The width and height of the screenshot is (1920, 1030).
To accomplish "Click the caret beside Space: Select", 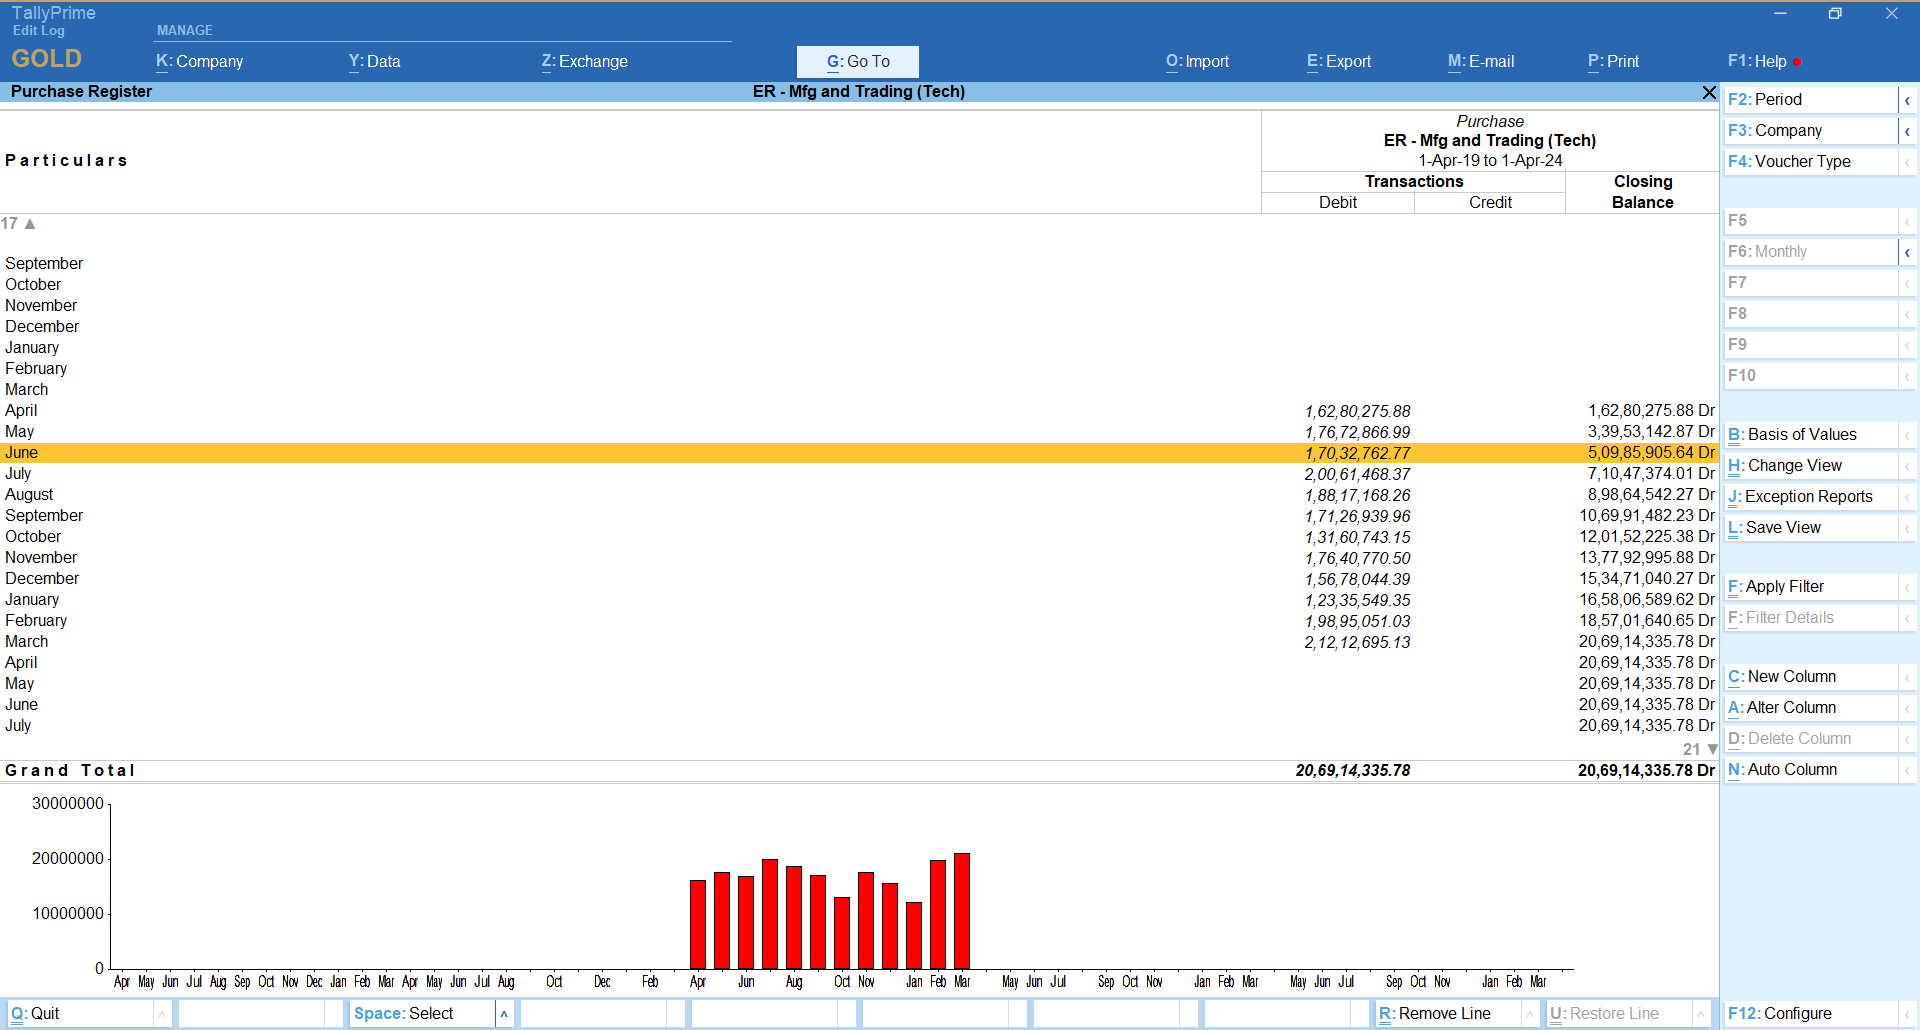I will click(x=504, y=1014).
